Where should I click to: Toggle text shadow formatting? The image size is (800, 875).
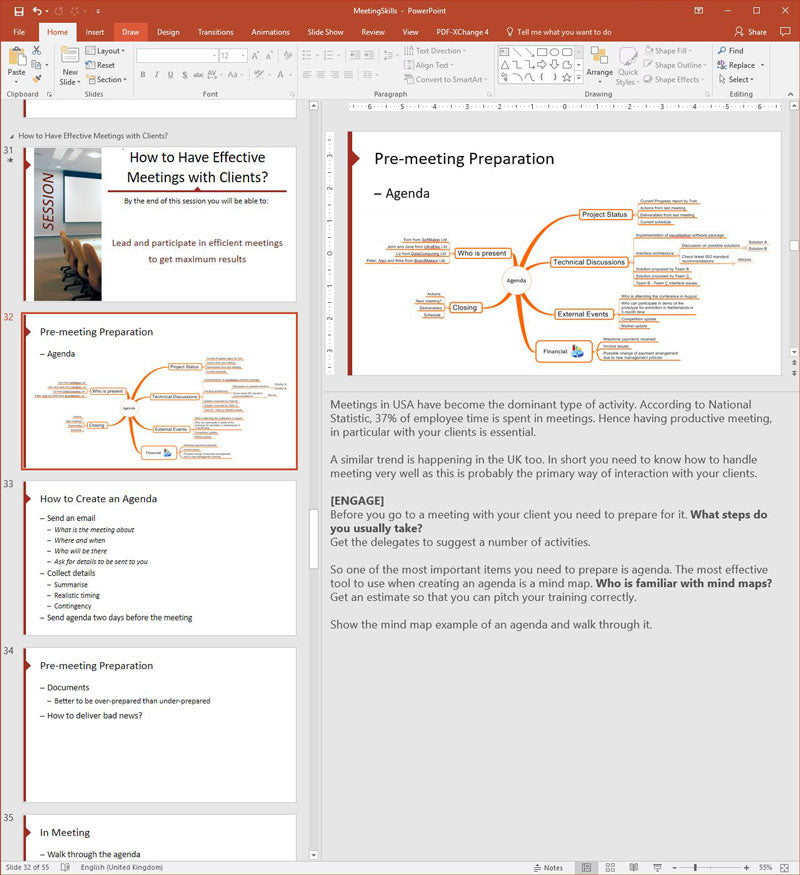click(x=185, y=74)
